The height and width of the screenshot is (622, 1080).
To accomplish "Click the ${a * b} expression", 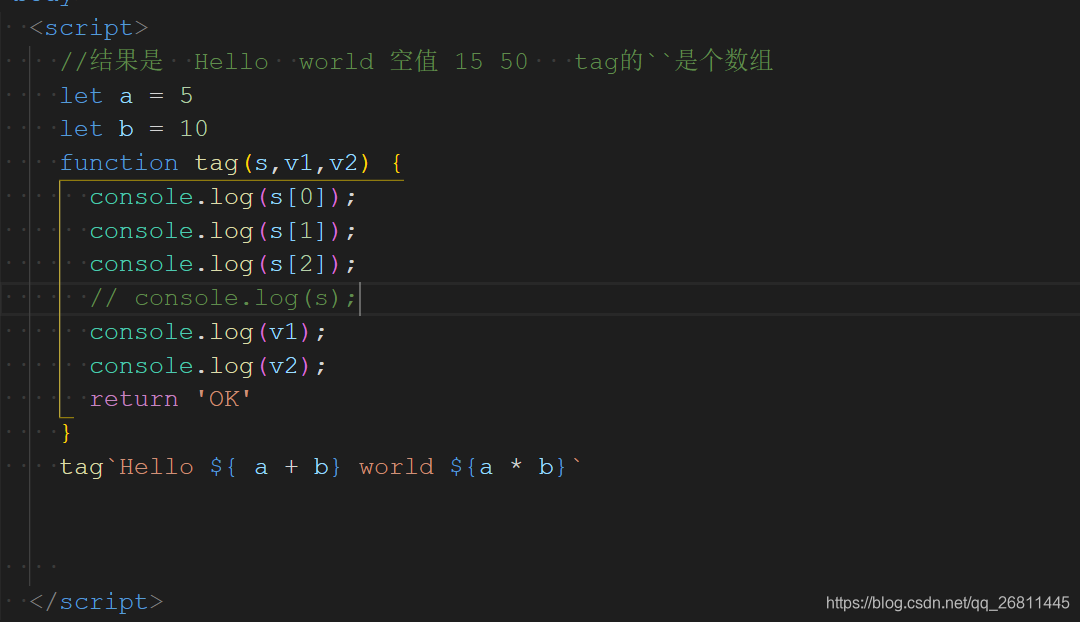I will pos(508,467).
